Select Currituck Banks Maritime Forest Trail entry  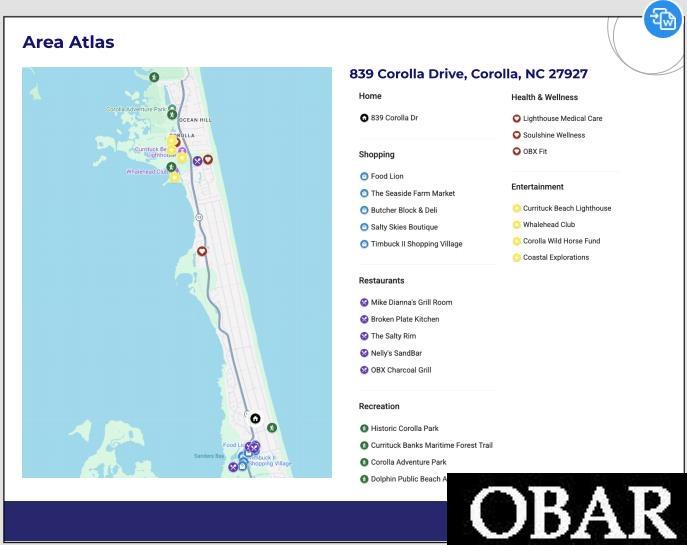(426, 445)
